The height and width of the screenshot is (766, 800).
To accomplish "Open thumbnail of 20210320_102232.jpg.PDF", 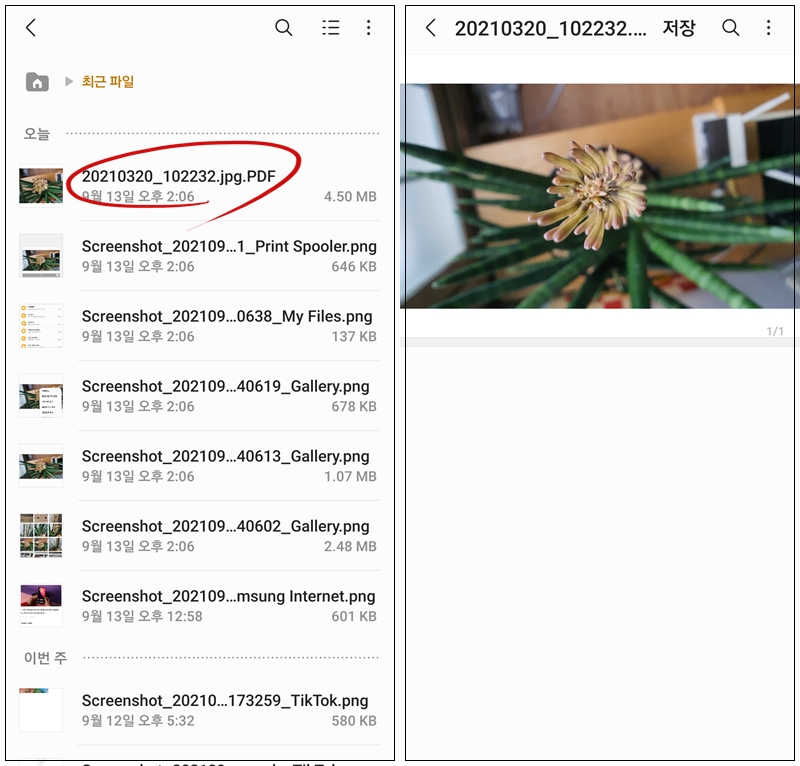I will (x=41, y=186).
